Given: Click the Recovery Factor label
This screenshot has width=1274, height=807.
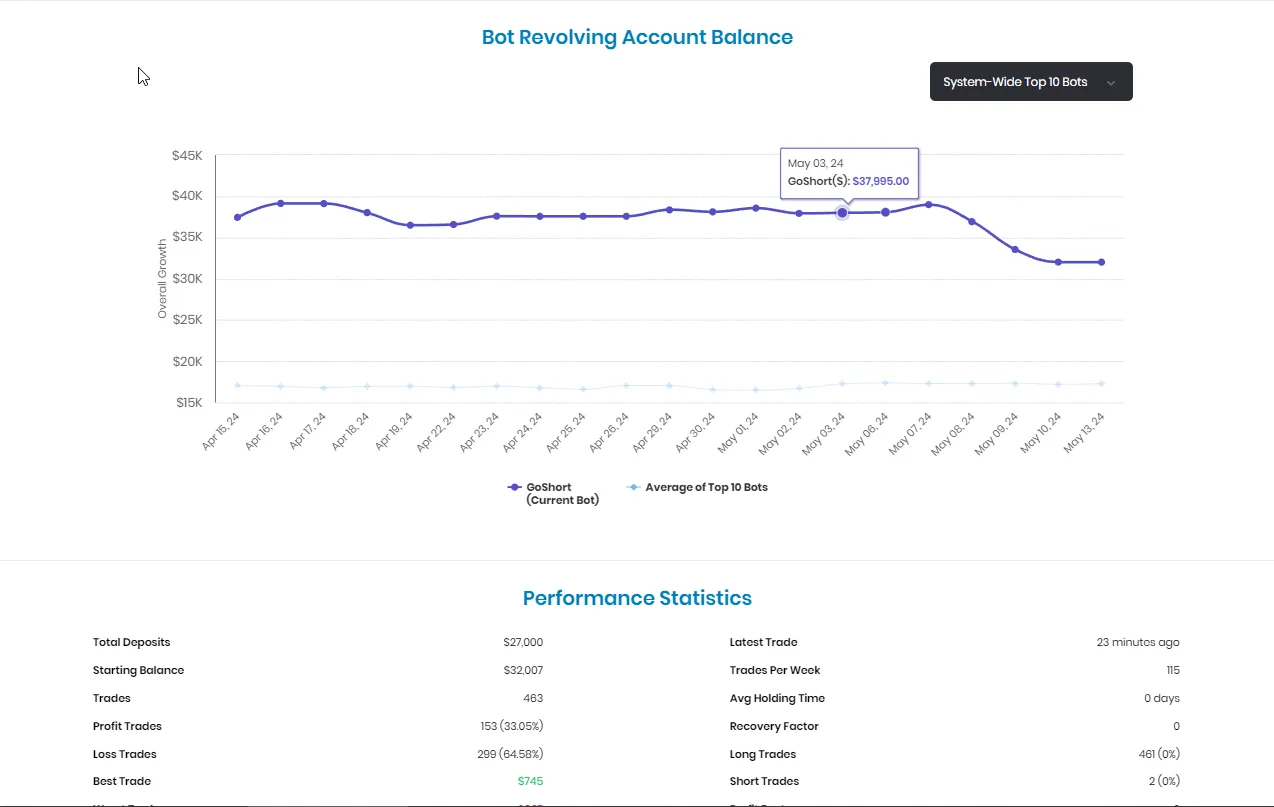Looking at the screenshot, I should pyautogui.click(x=774, y=726).
